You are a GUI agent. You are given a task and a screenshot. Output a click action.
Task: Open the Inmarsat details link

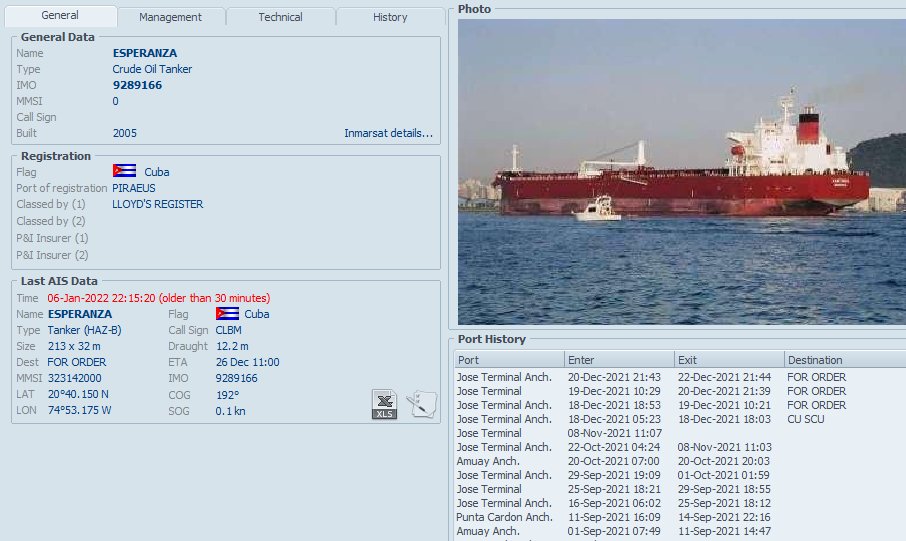[388, 133]
